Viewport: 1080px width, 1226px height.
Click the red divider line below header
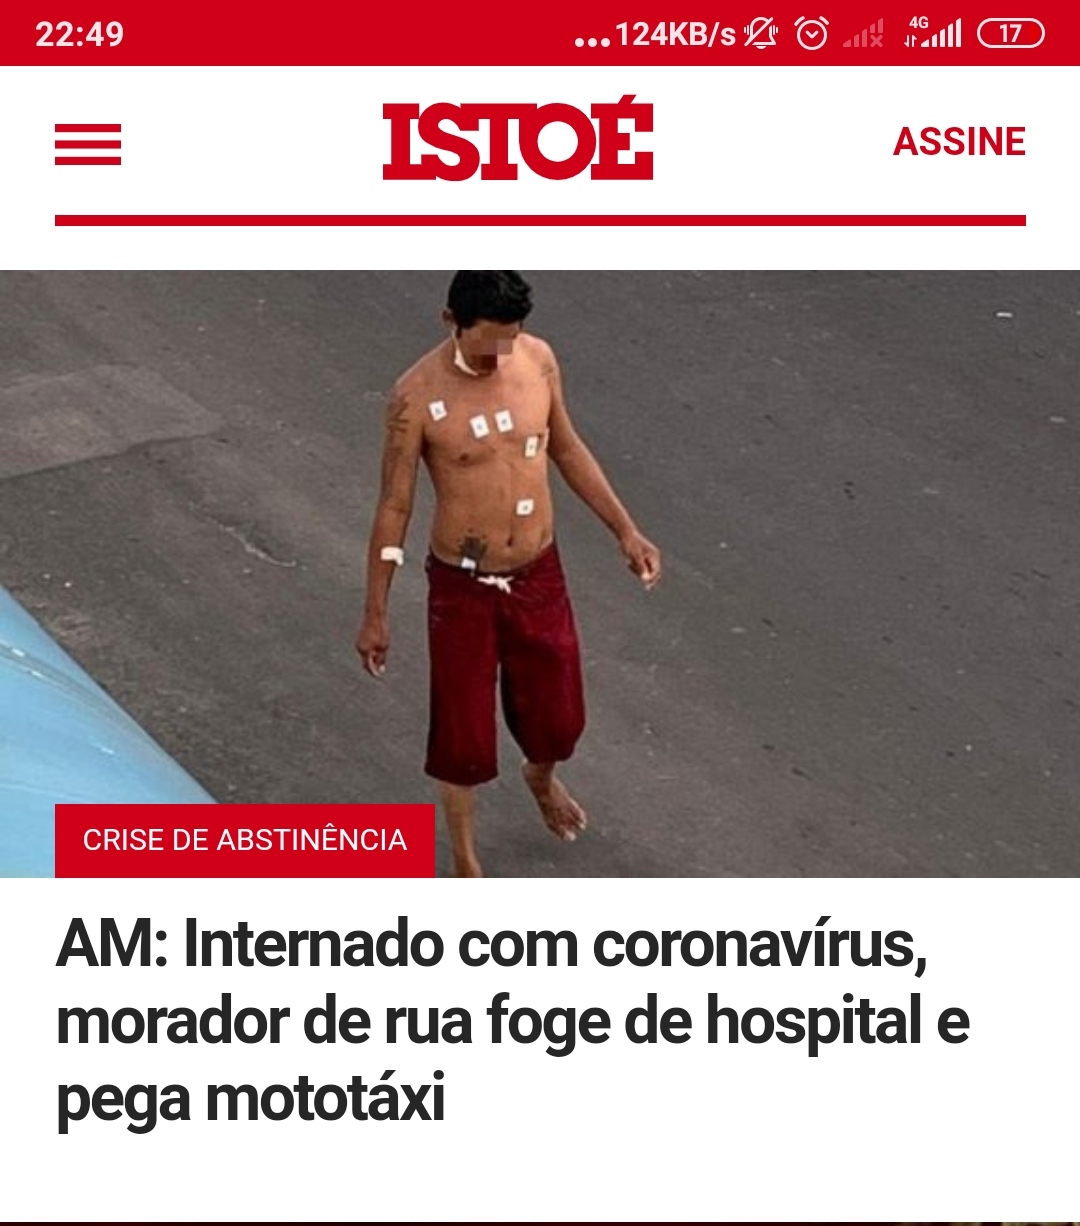pos(540,220)
